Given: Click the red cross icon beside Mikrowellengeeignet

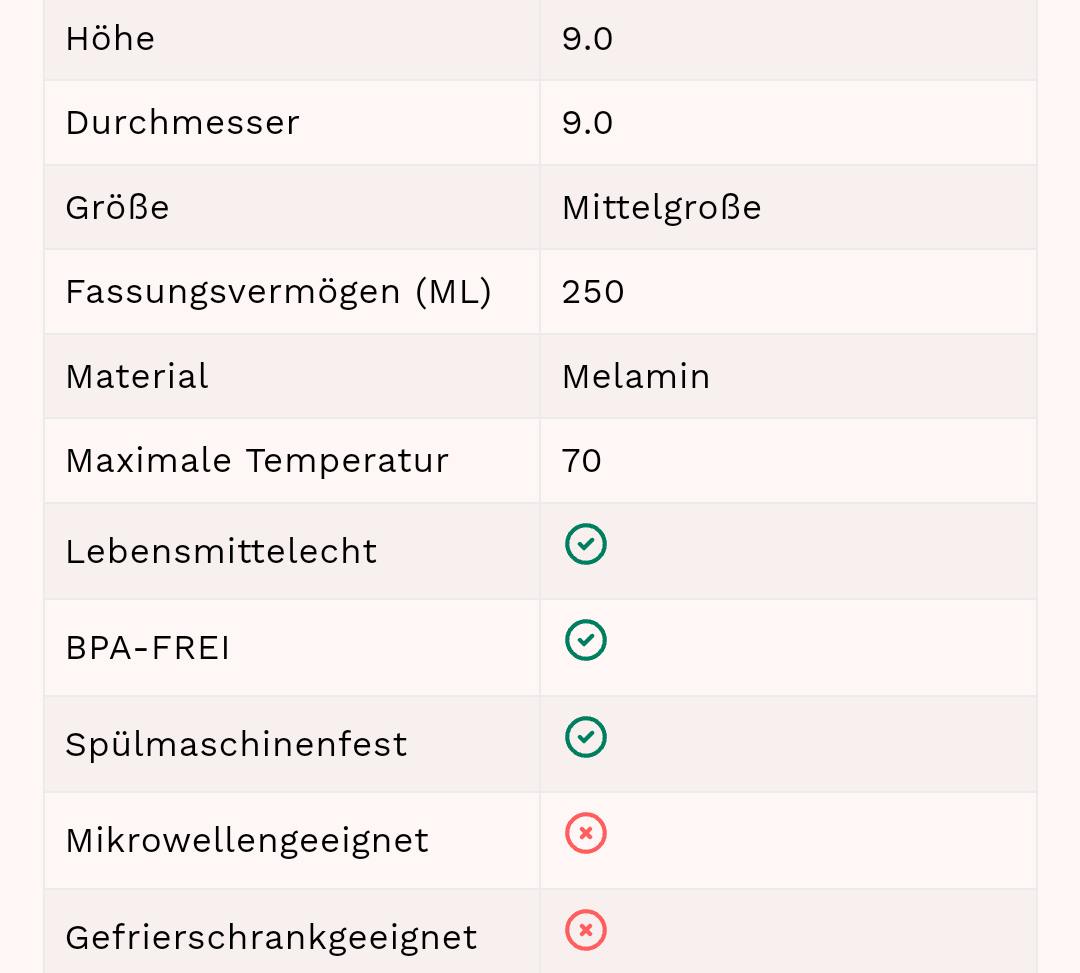Looking at the screenshot, I should click(586, 833).
